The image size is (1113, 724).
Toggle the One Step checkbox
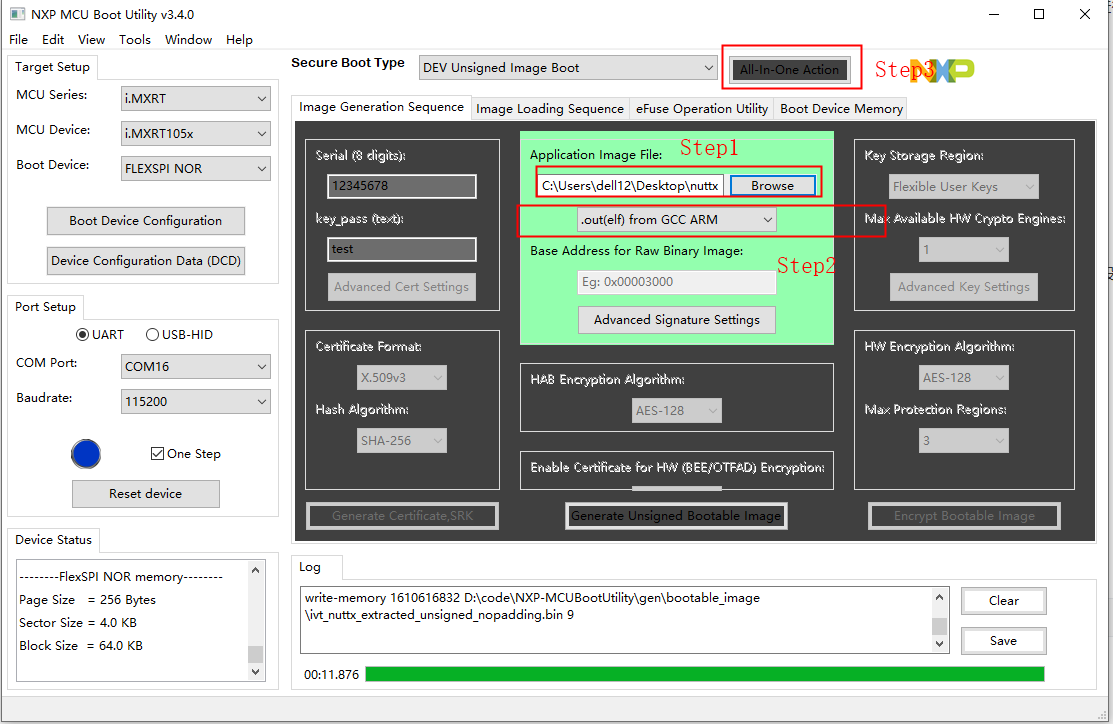click(x=158, y=454)
